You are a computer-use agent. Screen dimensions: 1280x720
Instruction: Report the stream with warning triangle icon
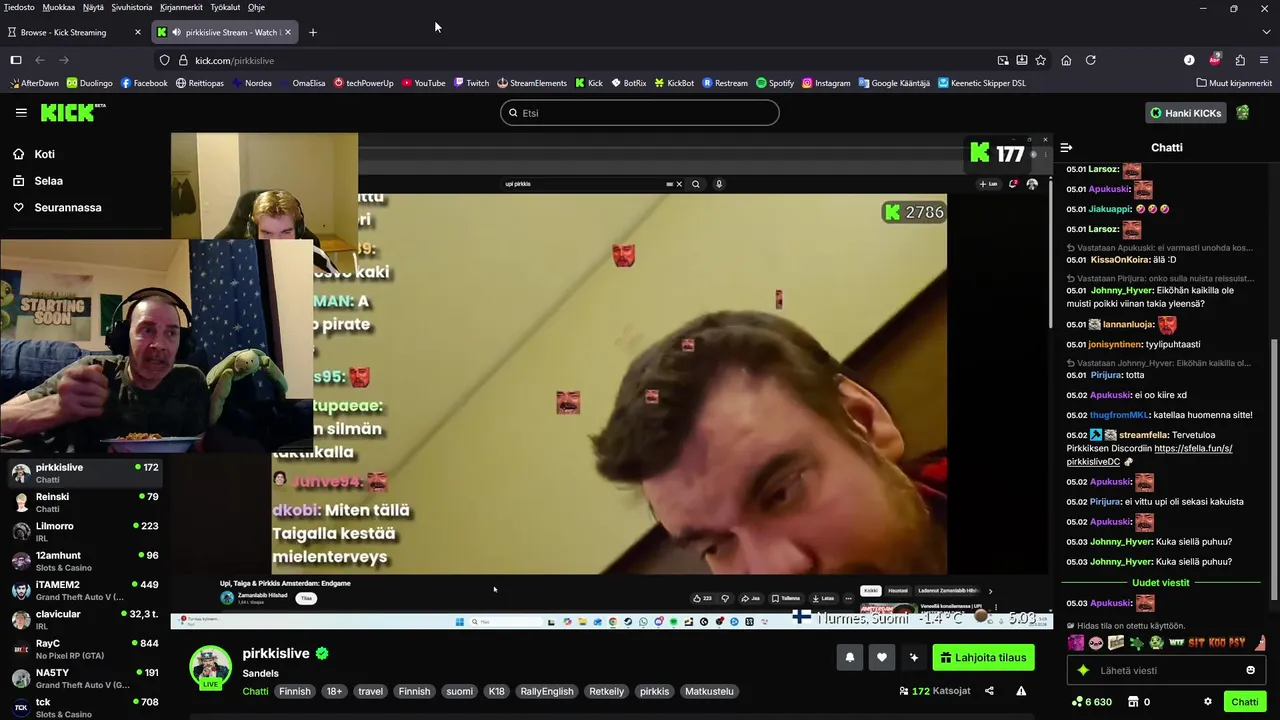[x=1021, y=691]
